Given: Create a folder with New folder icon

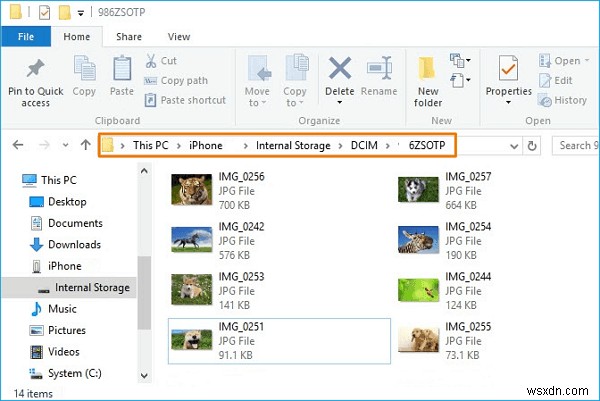Looking at the screenshot, I should [x=428, y=70].
